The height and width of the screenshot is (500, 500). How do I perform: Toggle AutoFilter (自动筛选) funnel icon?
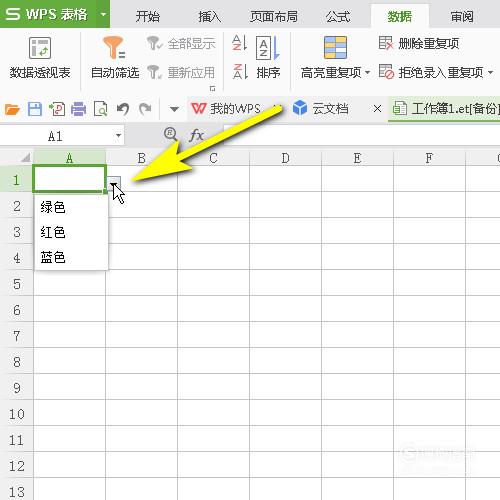click(114, 47)
